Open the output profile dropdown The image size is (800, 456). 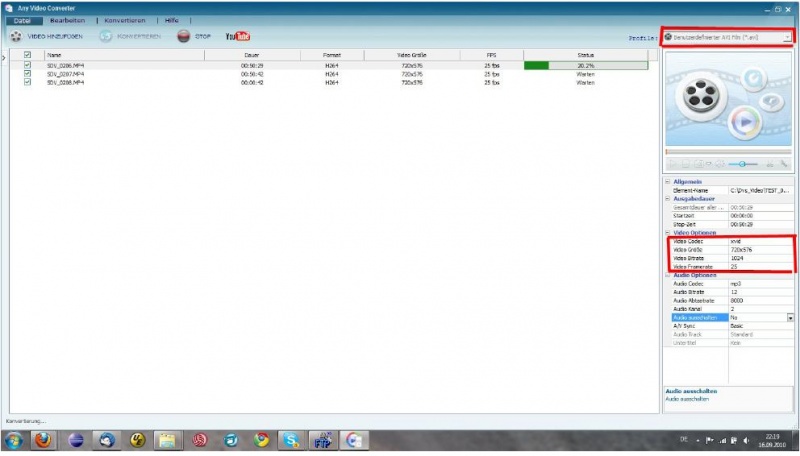coord(788,37)
